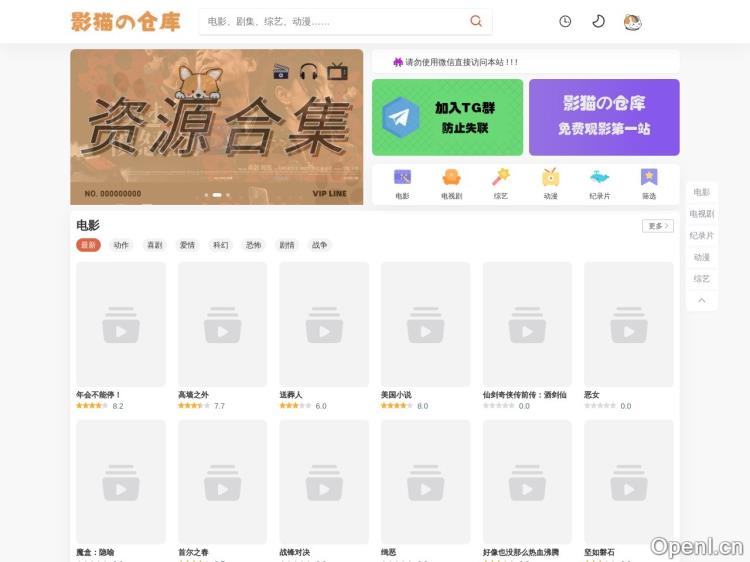Click the 电影 section heading
Screen dimensions: 750x562
(88, 225)
